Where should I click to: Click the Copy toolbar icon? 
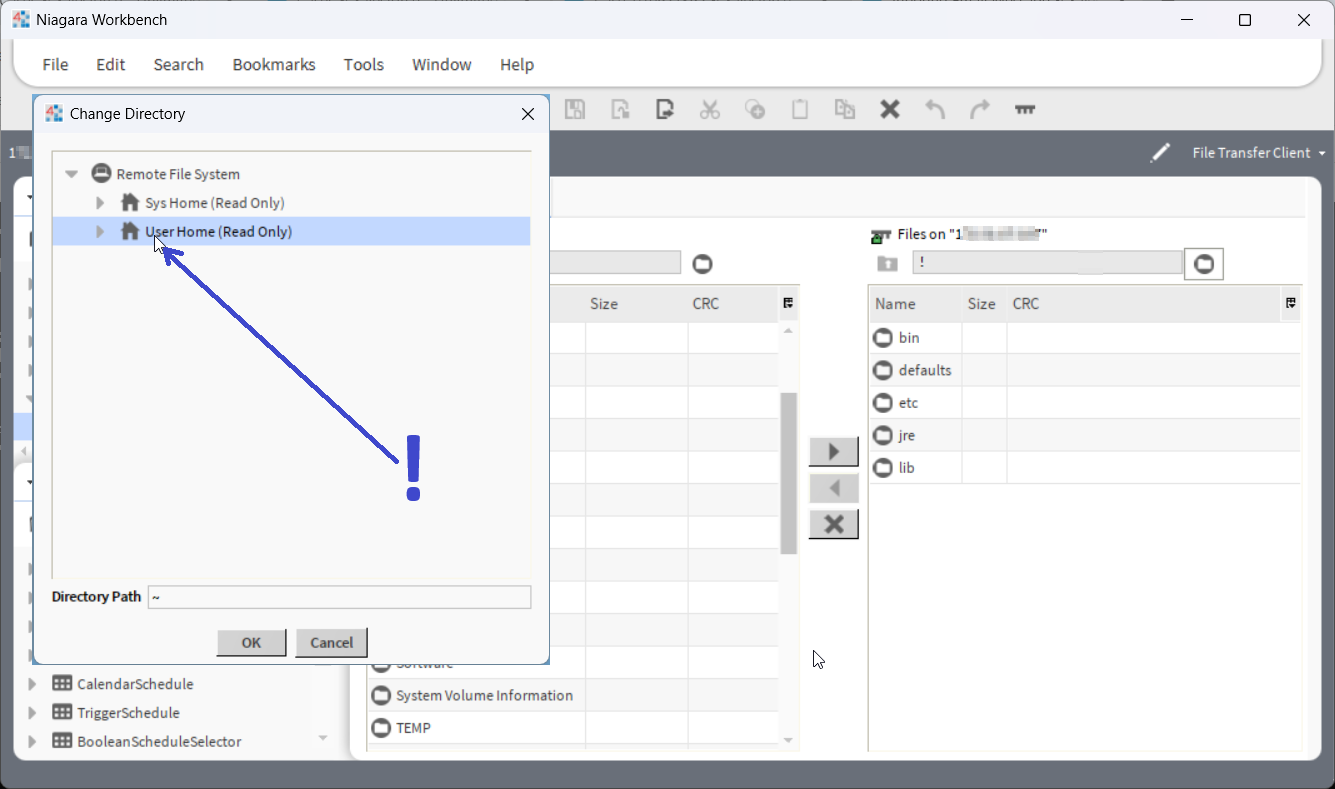click(x=755, y=109)
